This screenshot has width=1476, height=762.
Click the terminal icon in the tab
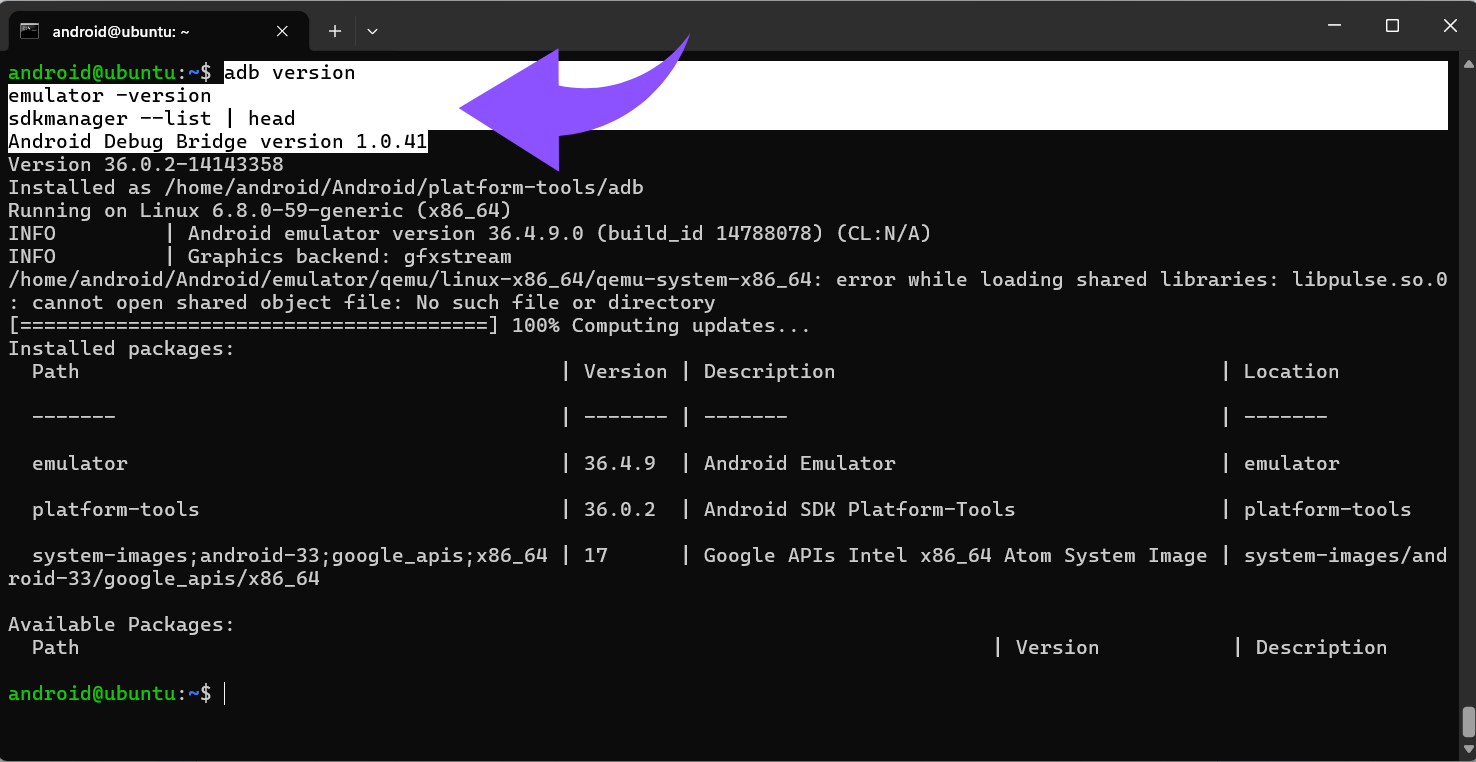point(30,31)
